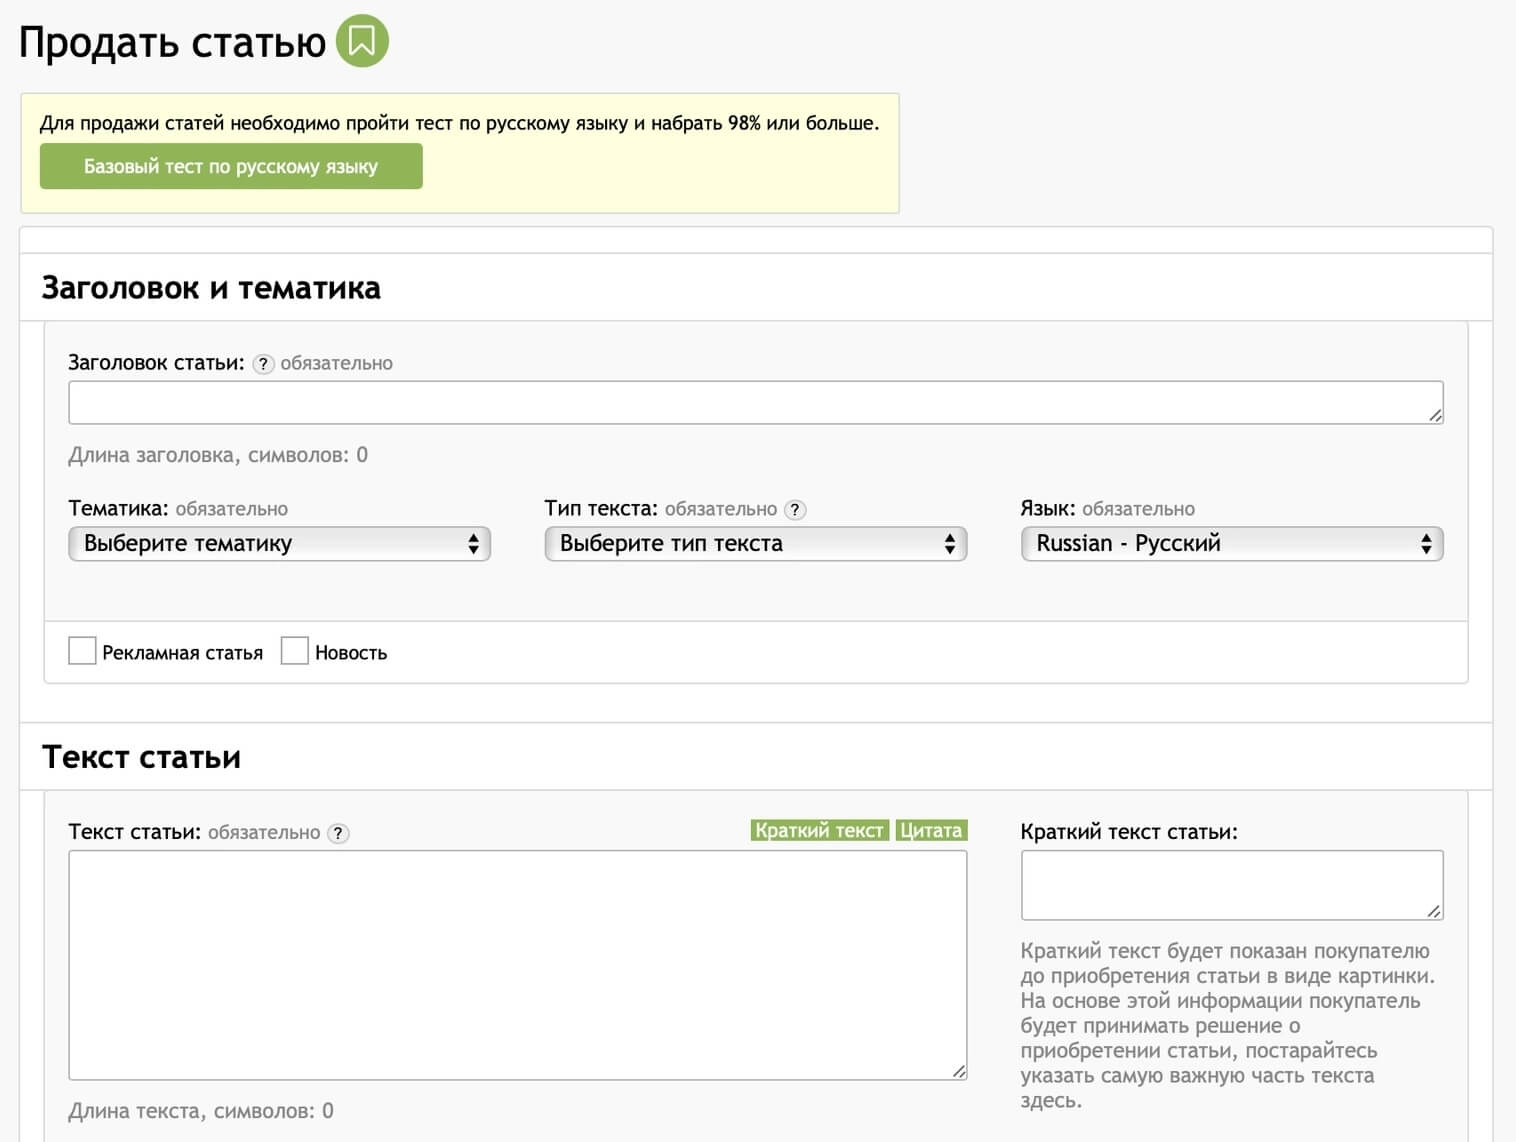Click the Краткий текст green button
The height and width of the screenshot is (1142, 1516).
(819, 830)
